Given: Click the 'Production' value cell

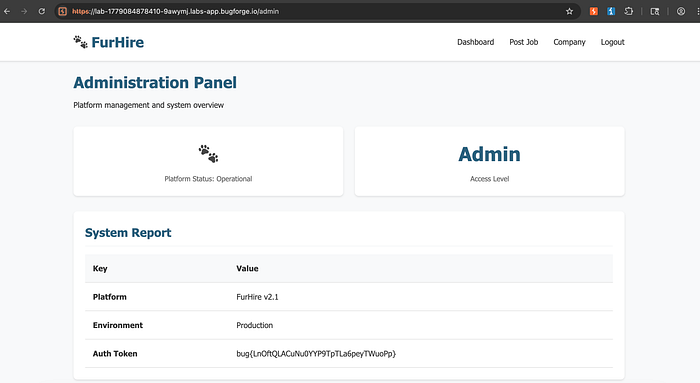Looking at the screenshot, I should click(254, 325).
